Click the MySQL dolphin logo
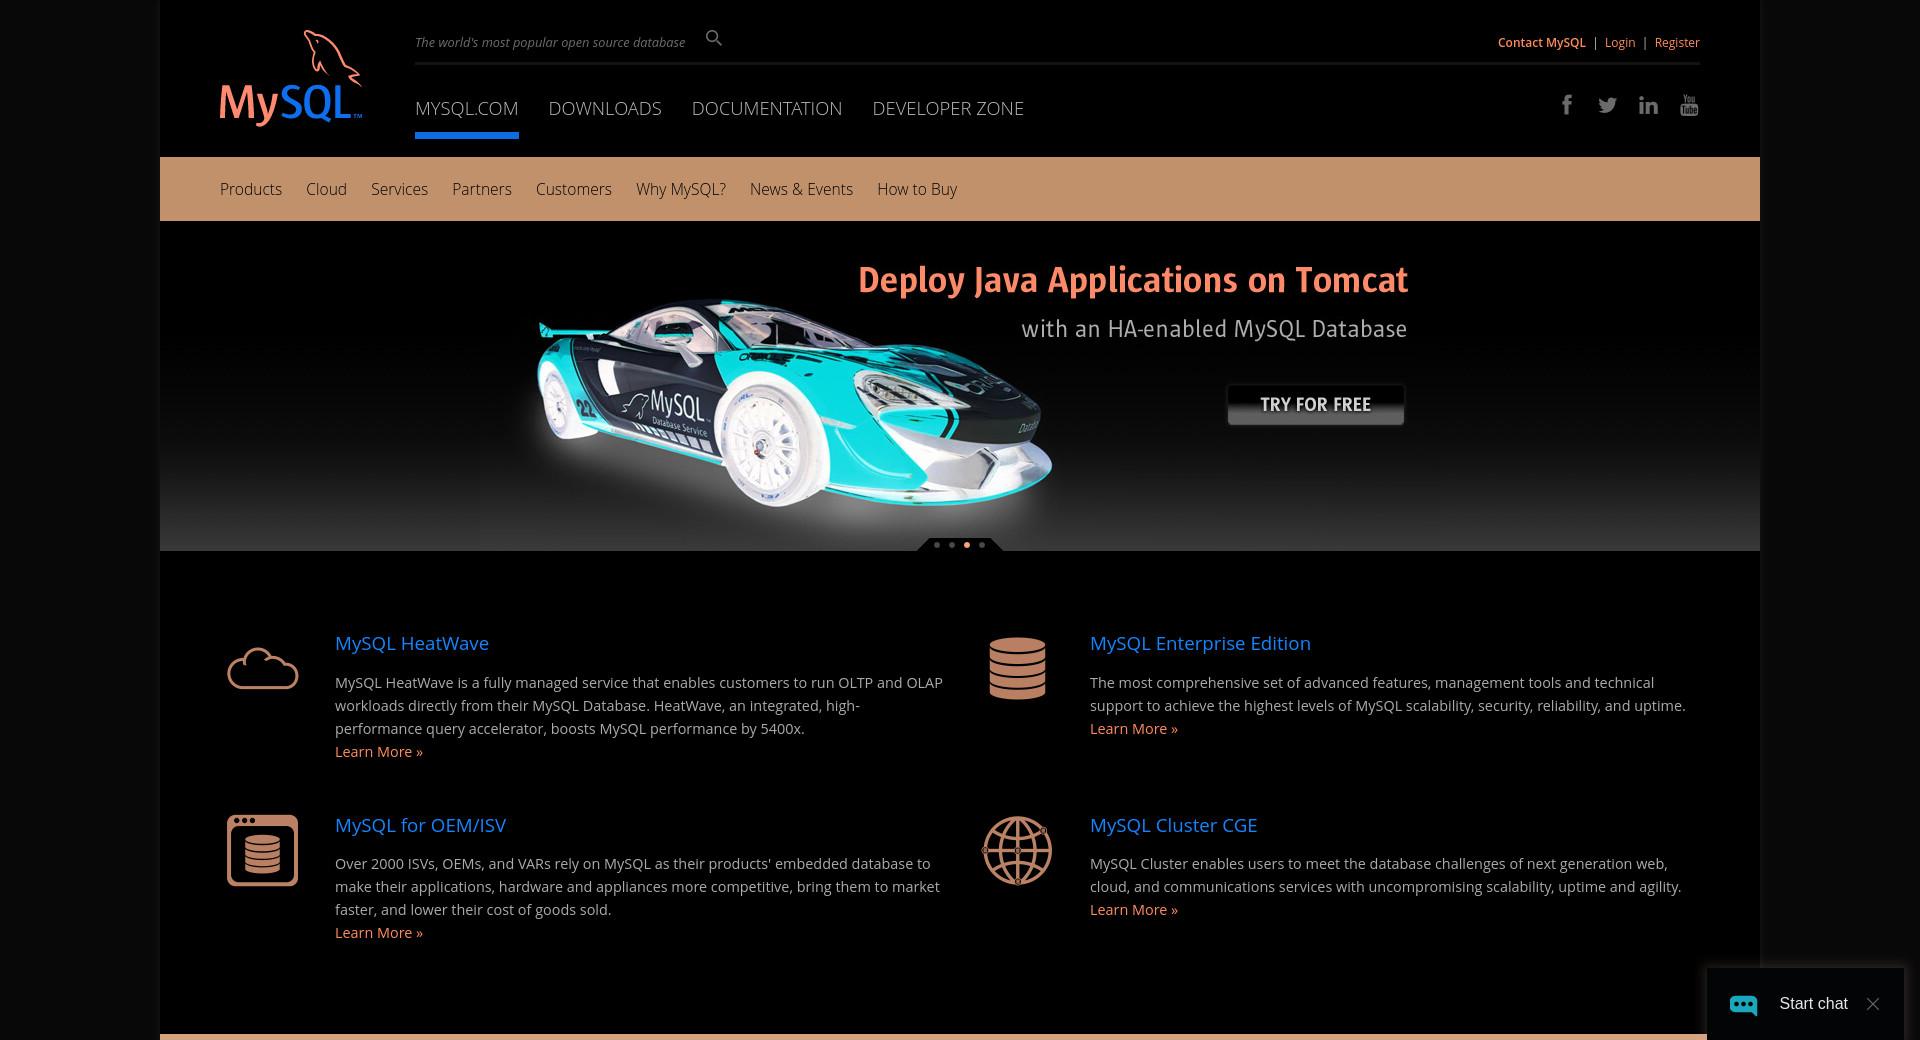 tap(290, 78)
